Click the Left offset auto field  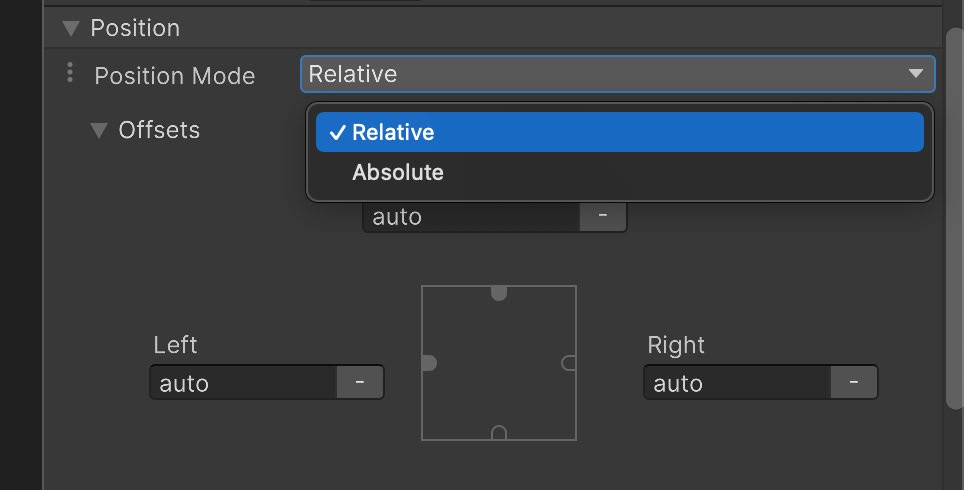click(244, 382)
